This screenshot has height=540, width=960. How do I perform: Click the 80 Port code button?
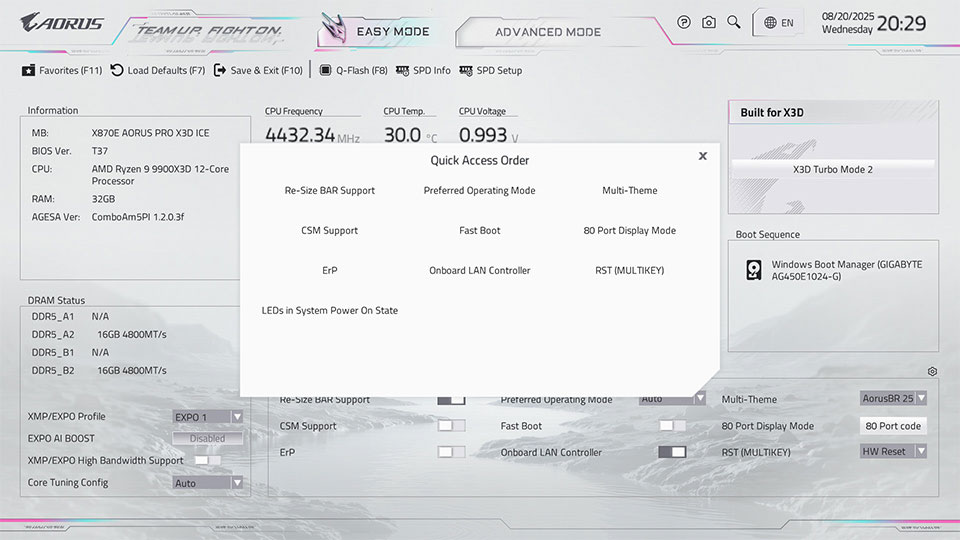[893, 426]
